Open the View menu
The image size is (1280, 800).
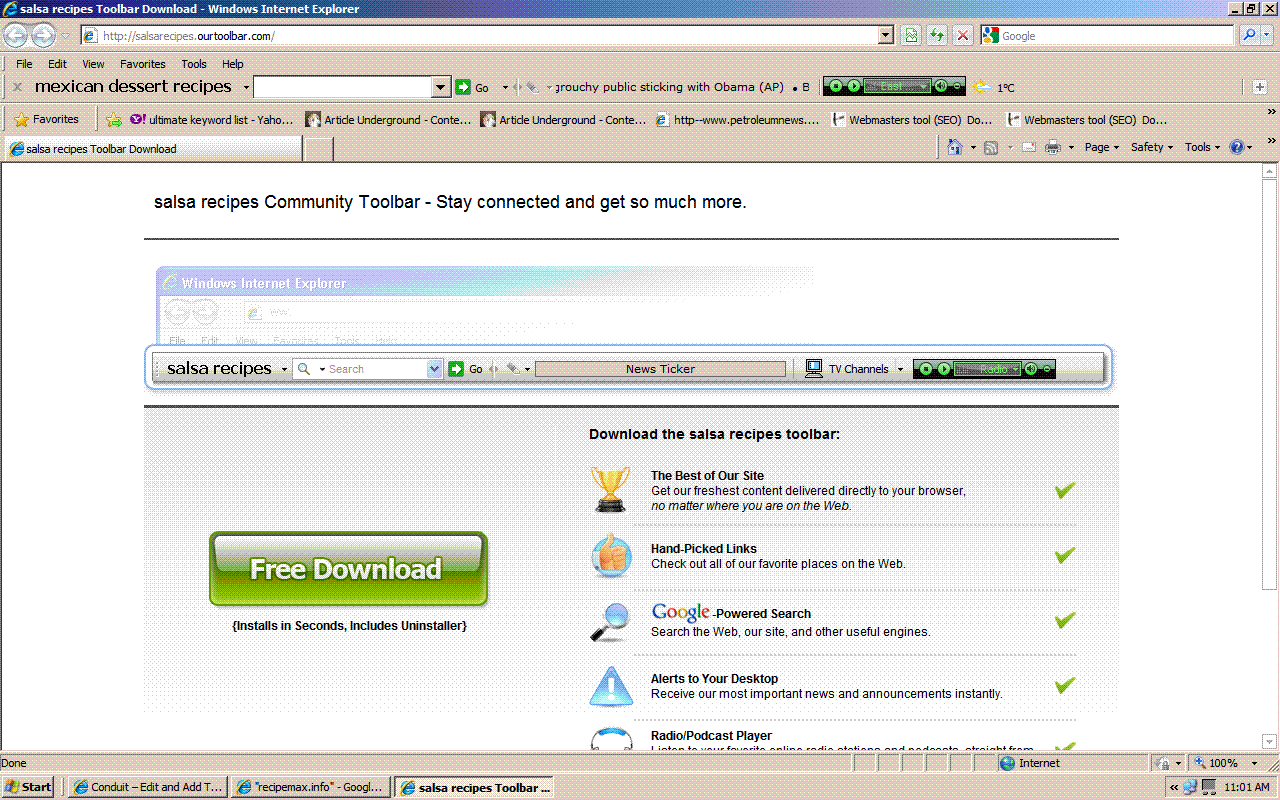(93, 64)
